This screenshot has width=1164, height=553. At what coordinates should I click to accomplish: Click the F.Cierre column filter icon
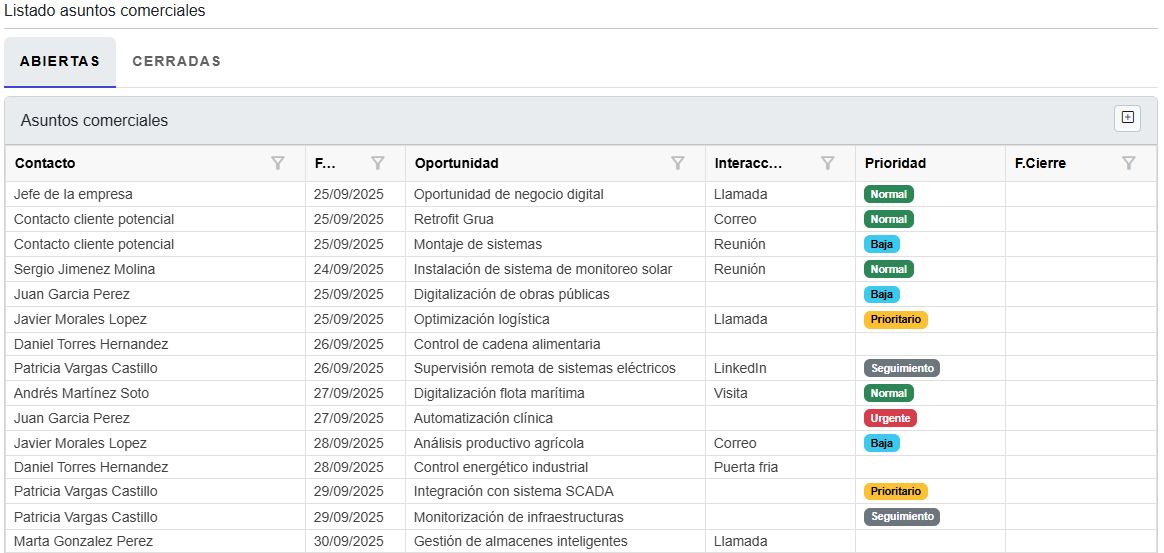coord(1129,163)
